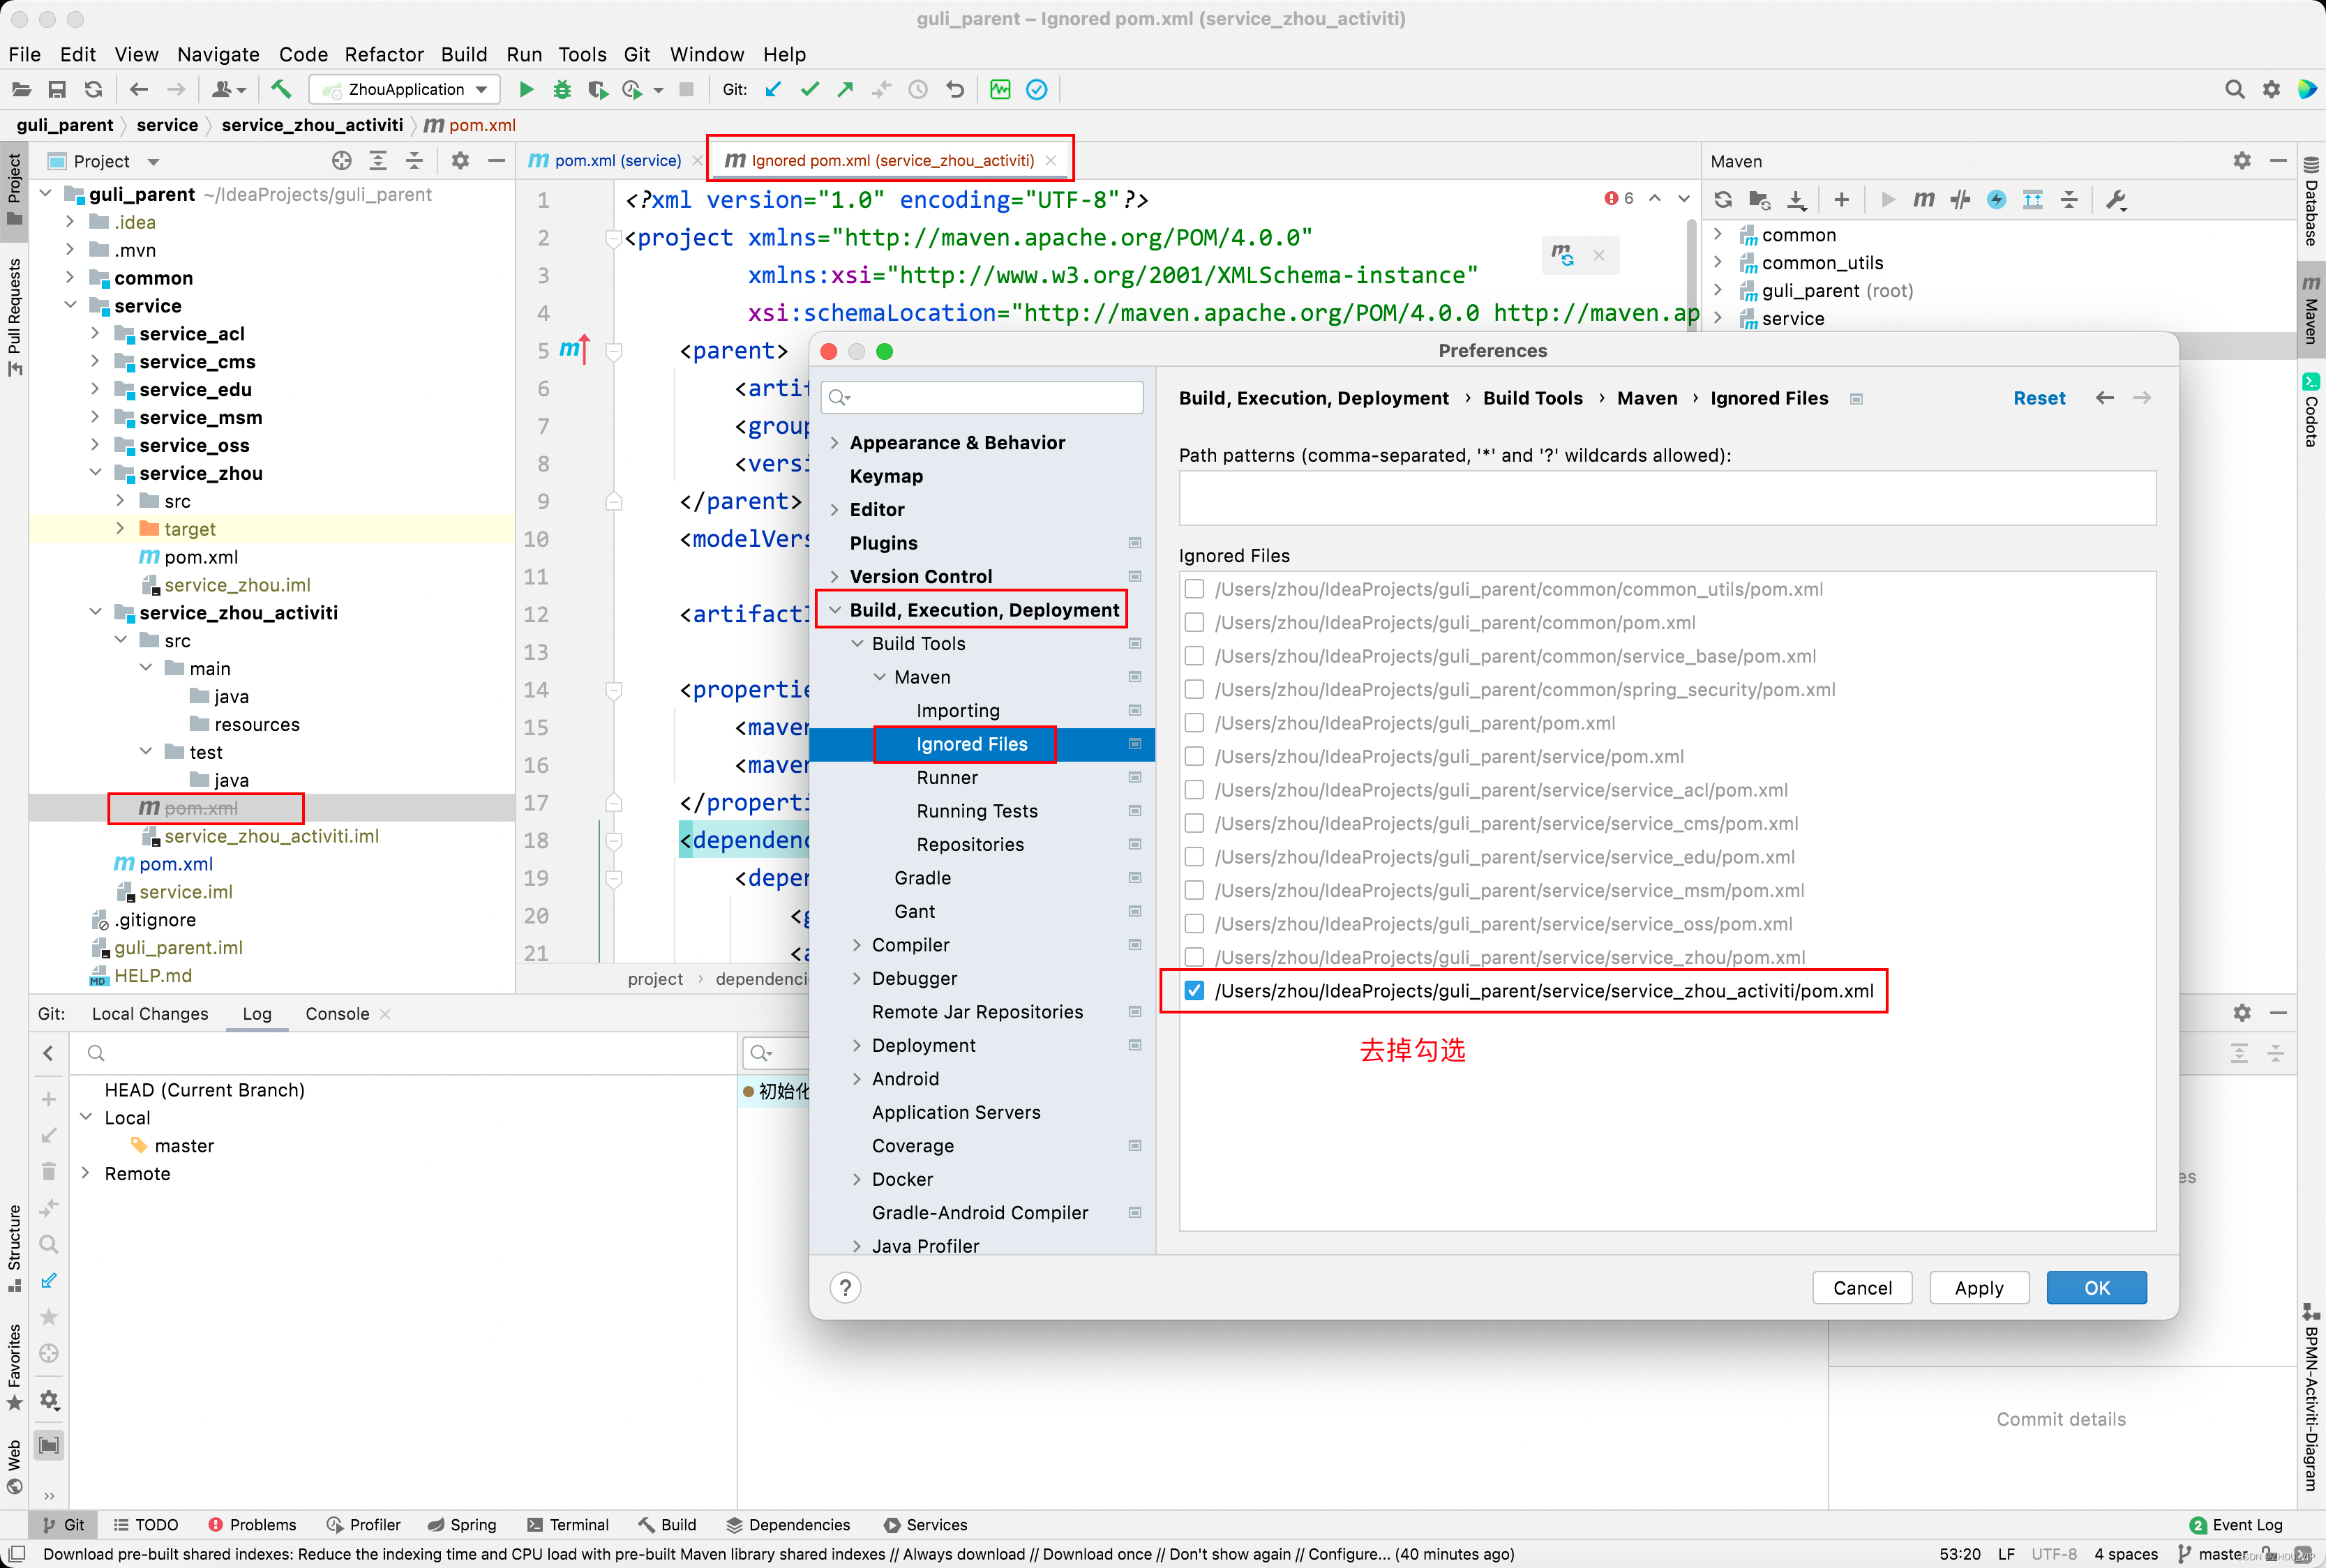This screenshot has width=2326, height=1568.
Task: Switch to pom.xml (service) editor tab
Action: tap(617, 160)
